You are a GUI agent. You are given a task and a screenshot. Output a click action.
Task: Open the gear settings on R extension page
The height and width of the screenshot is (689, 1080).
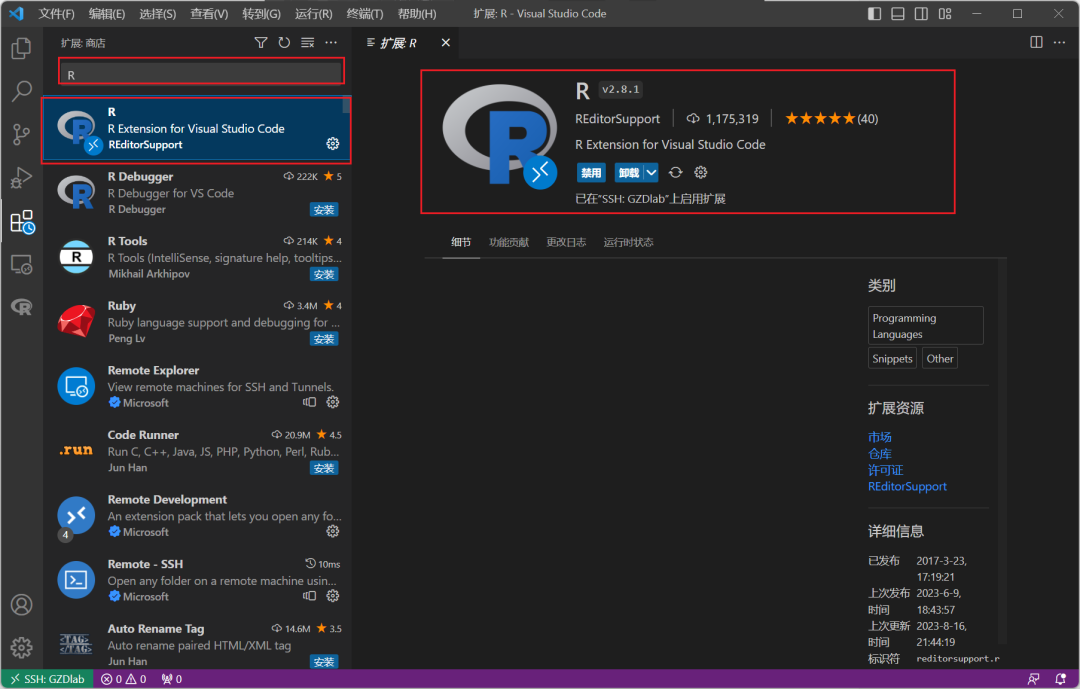point(700,172)
